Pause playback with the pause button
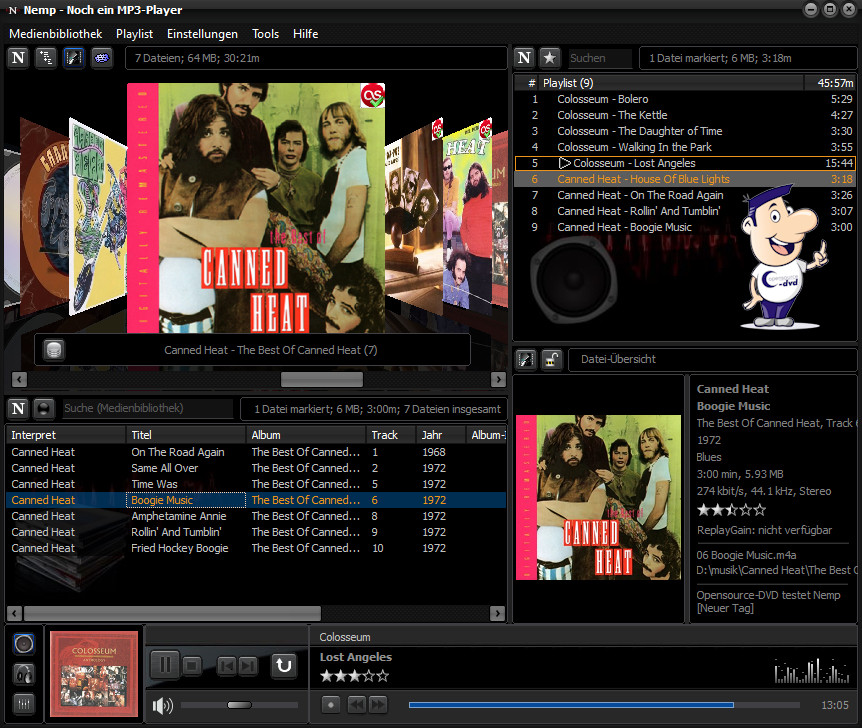The height and width of the screenshot is (728, 862). [165, 664]
